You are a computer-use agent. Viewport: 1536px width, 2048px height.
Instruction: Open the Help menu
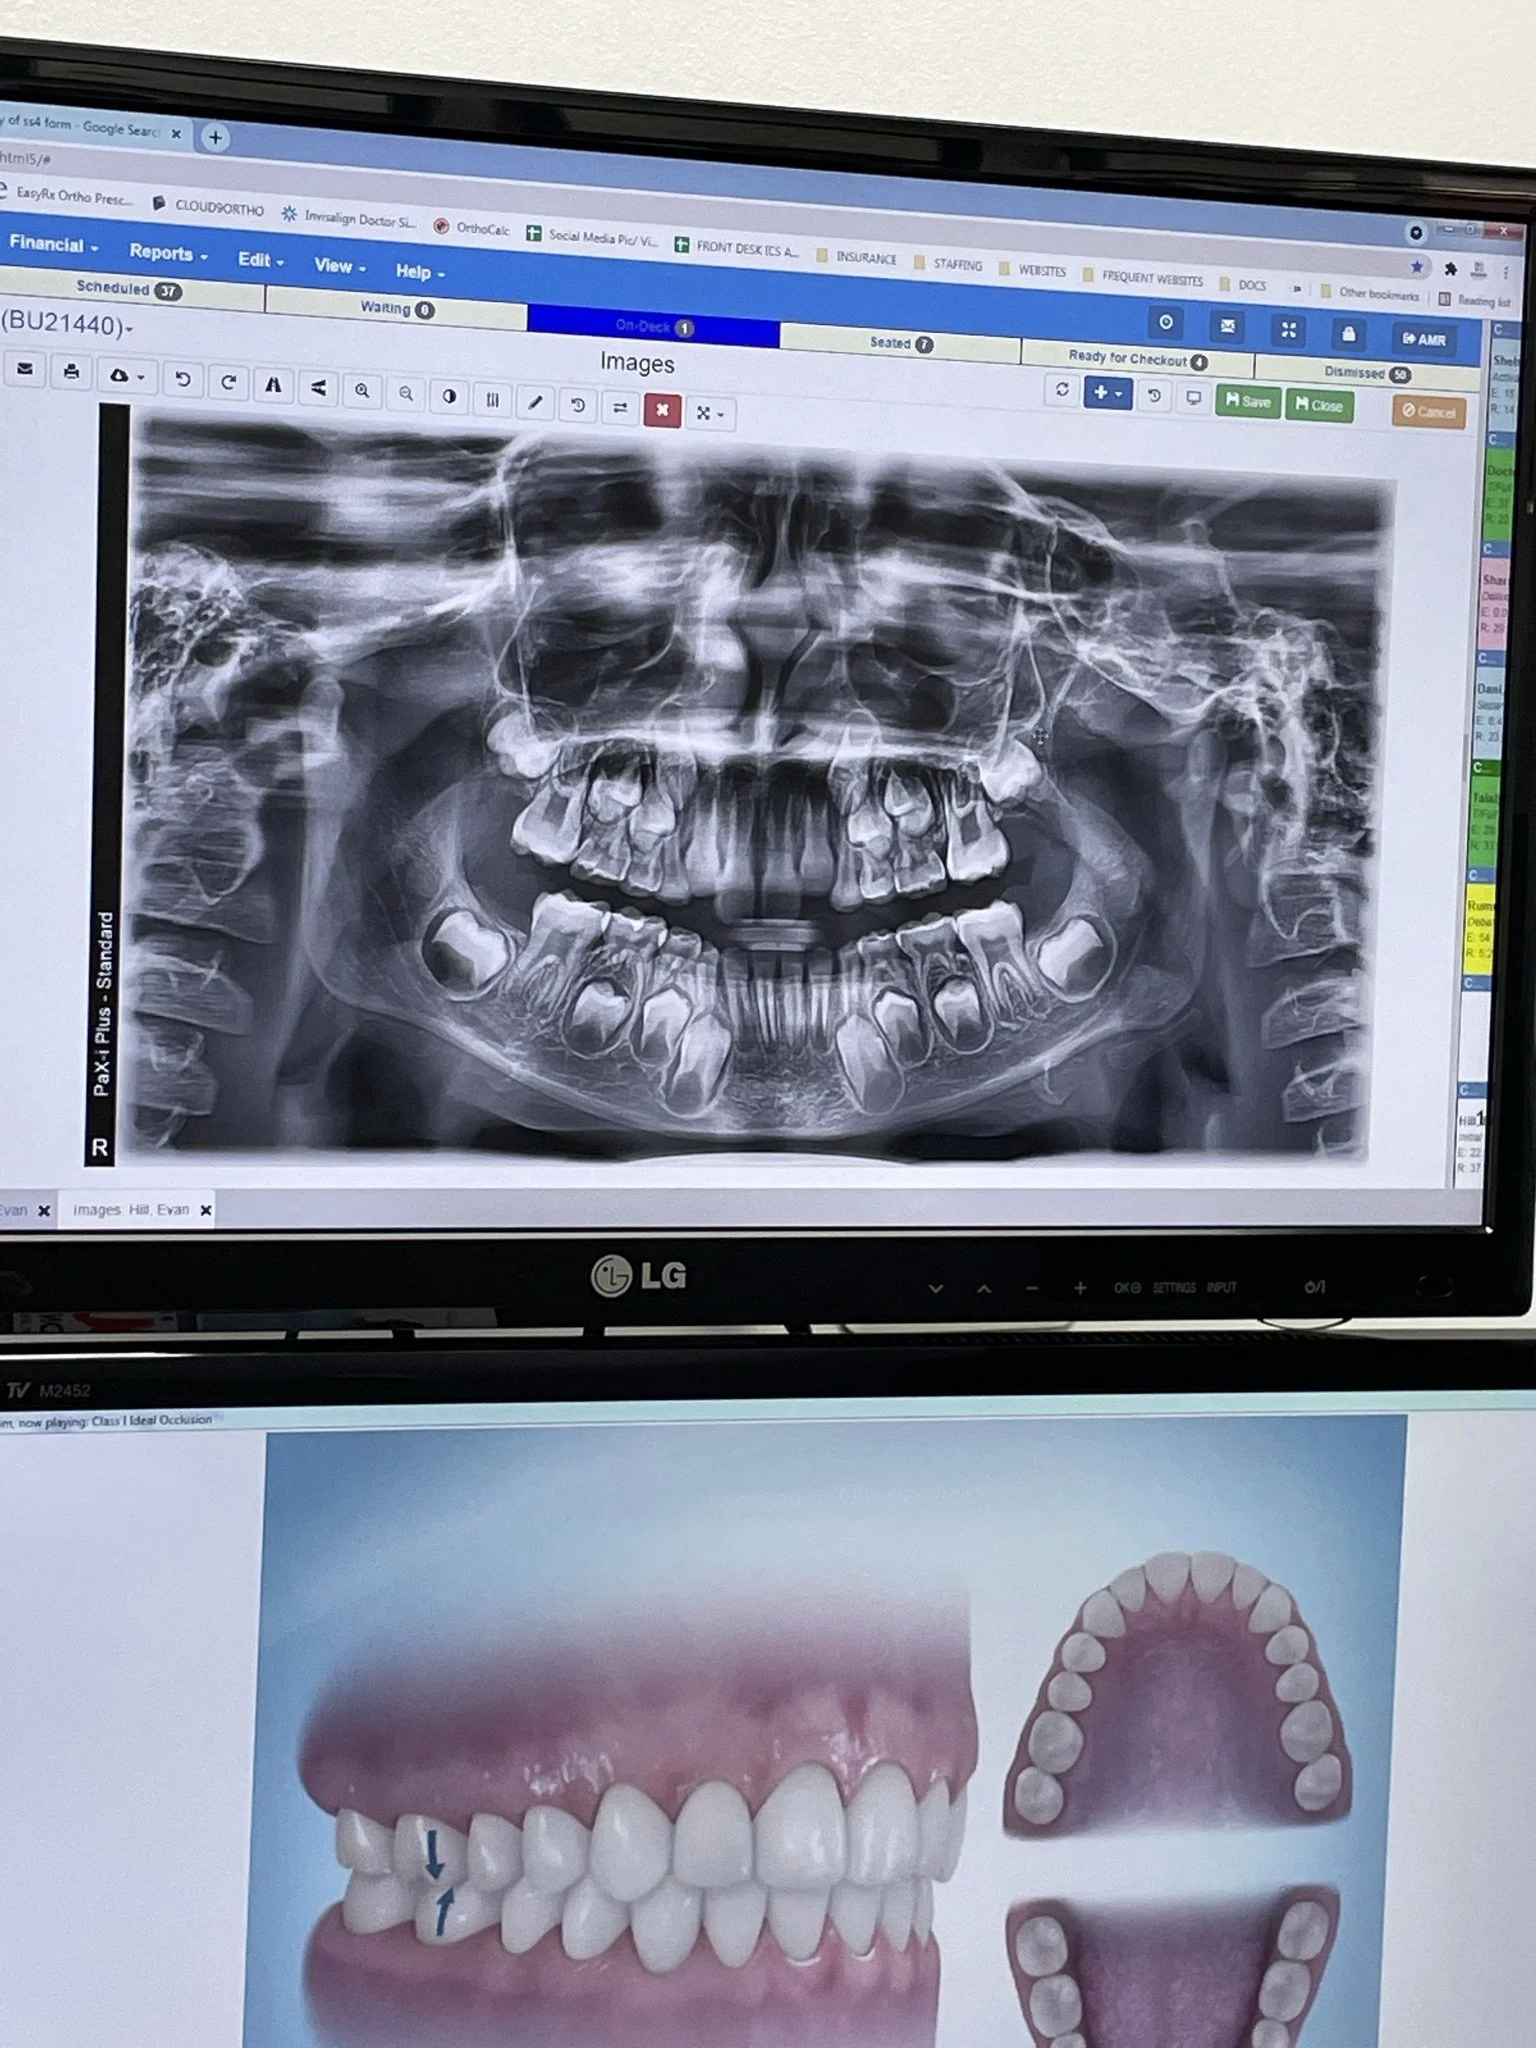pyautogui.click(x=419, y=271)
